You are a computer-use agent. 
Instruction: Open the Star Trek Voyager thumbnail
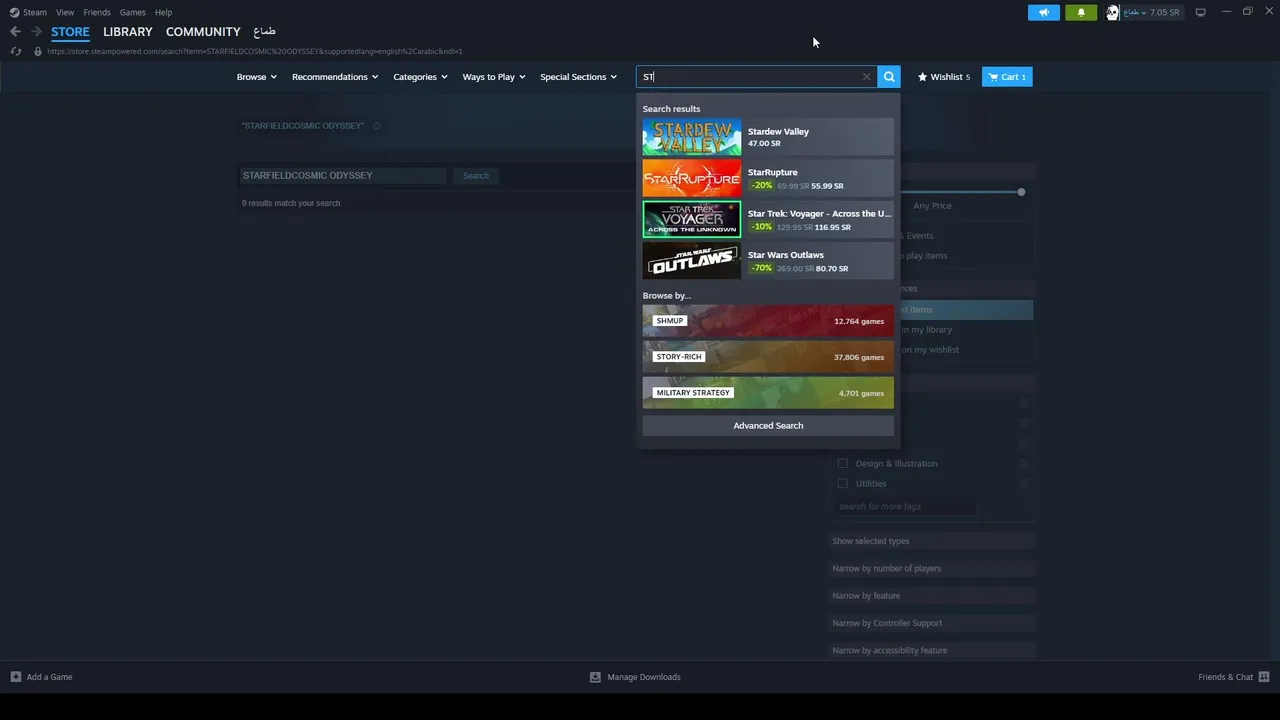coord(692,219)
